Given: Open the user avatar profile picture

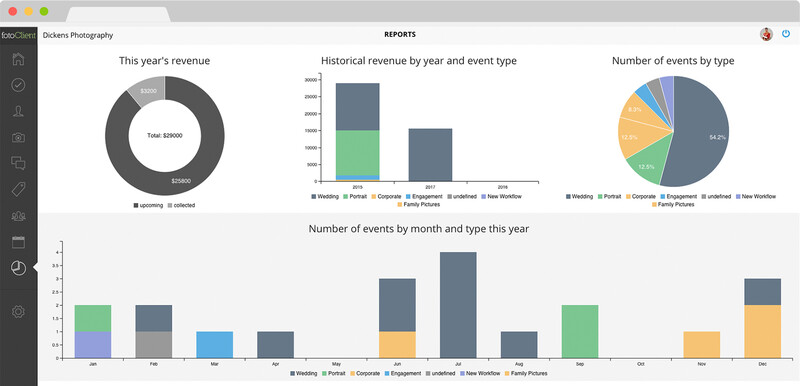Looking at the screenshot, I should click(766, 35).
